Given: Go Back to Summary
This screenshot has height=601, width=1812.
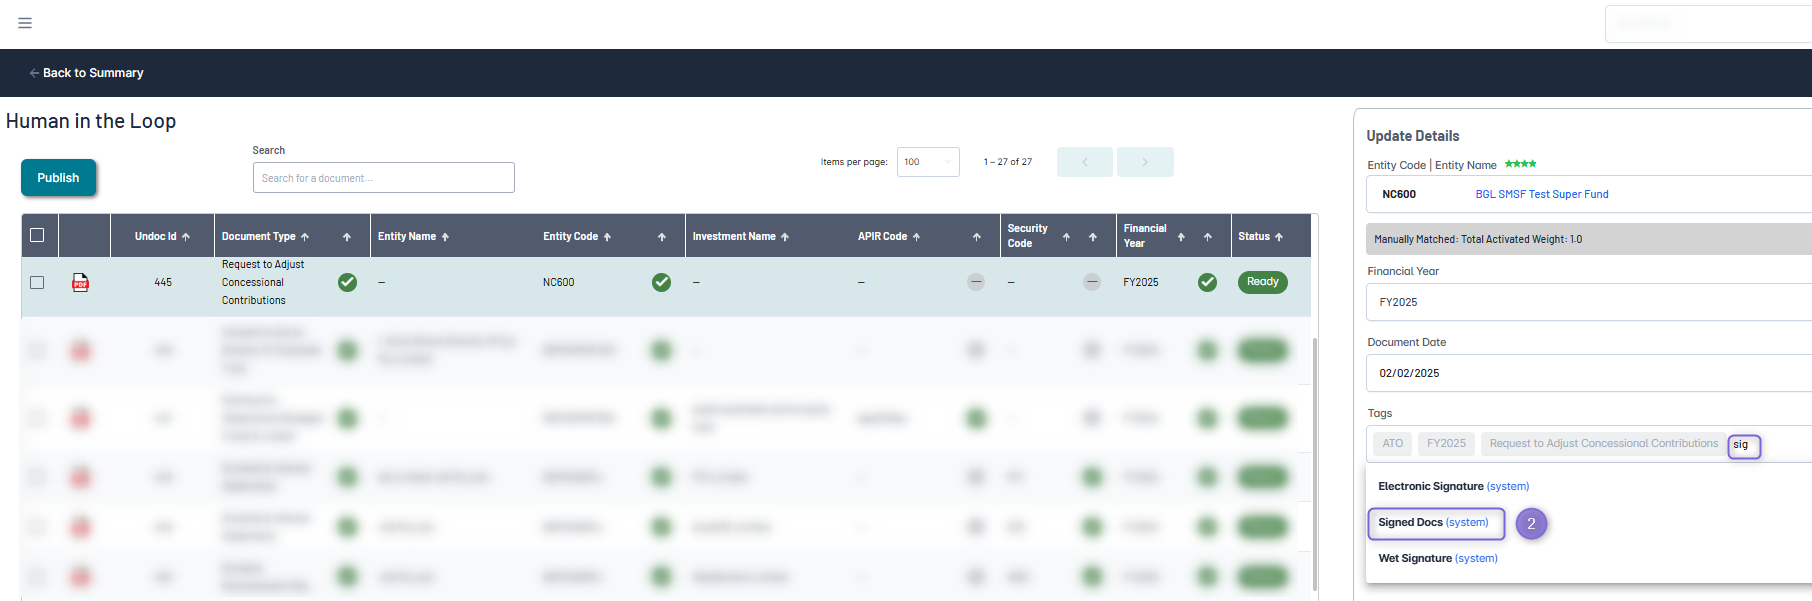Looking at the screenshot, I should pos(87,73).
